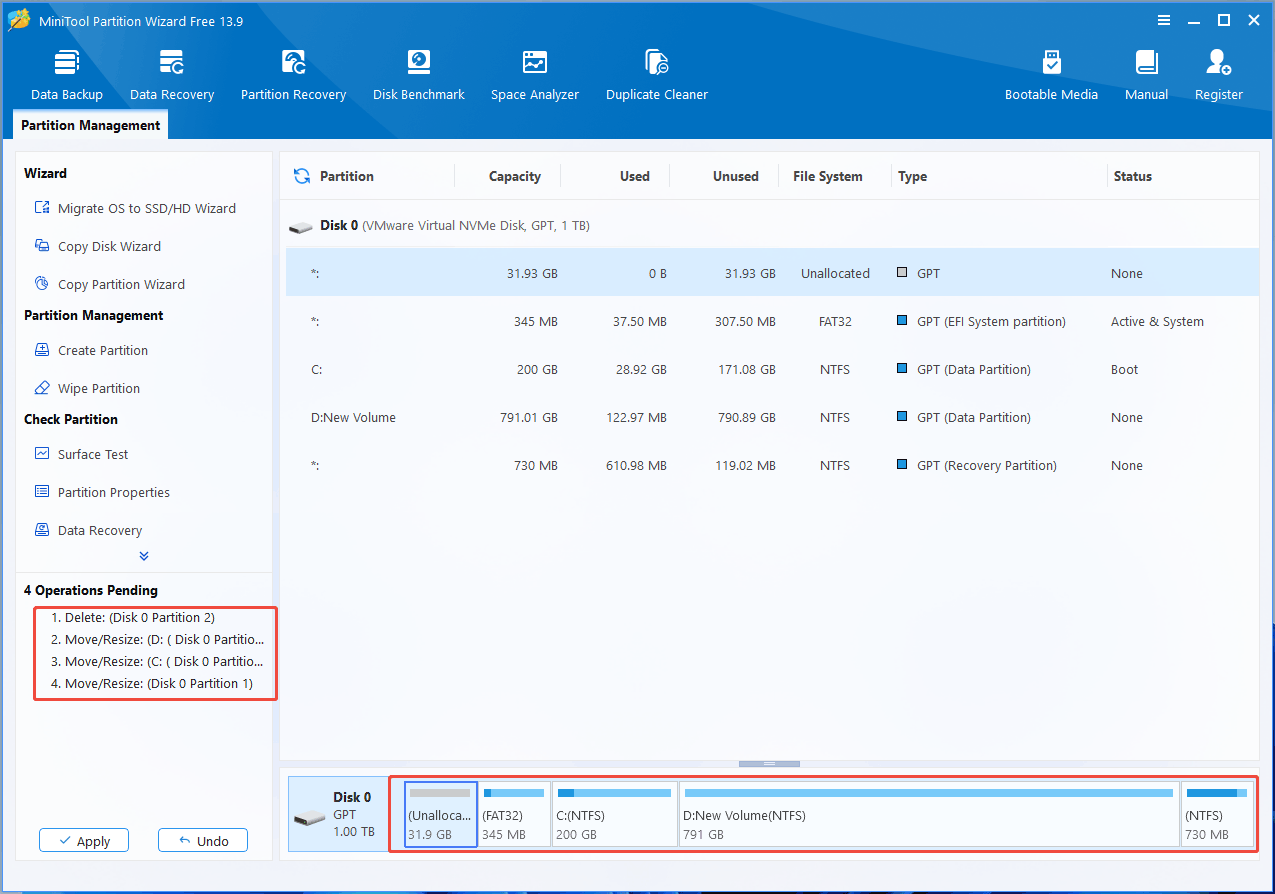Sort by the File System column header

[827, 176]
